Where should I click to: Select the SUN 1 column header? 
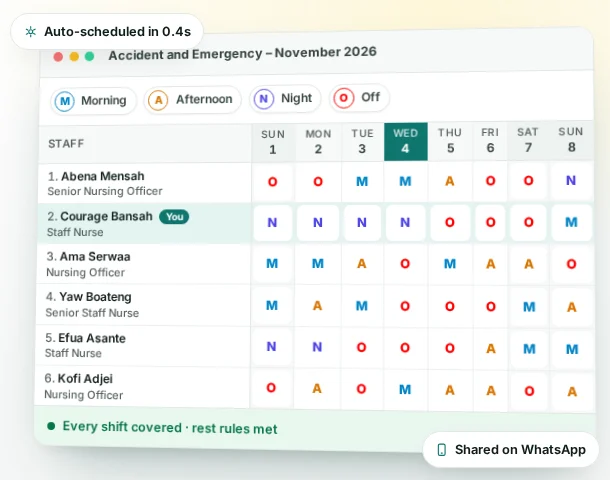point(273,142)
